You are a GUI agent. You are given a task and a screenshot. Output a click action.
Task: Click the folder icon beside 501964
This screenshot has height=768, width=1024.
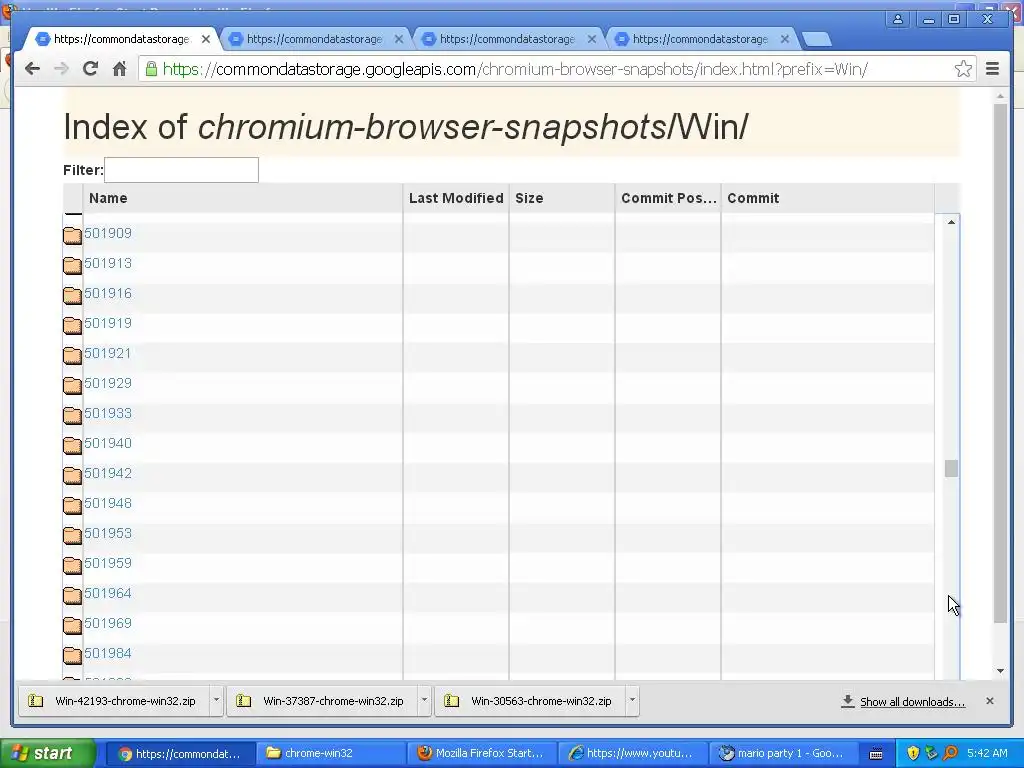[x=72, y=595]
